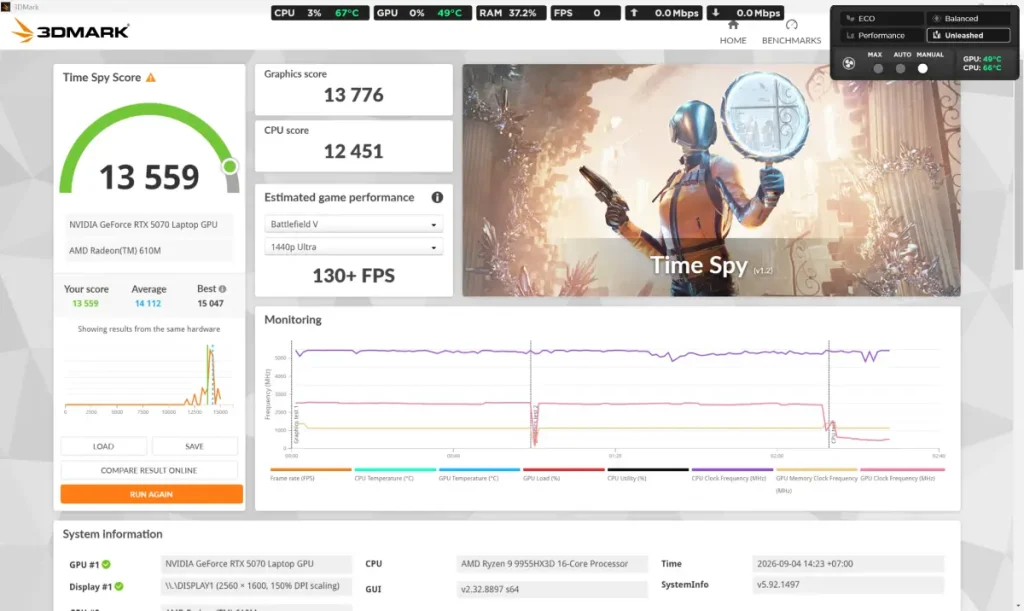Switch to the ECO power mode
1024x611 pixels.
pos(882,18)
